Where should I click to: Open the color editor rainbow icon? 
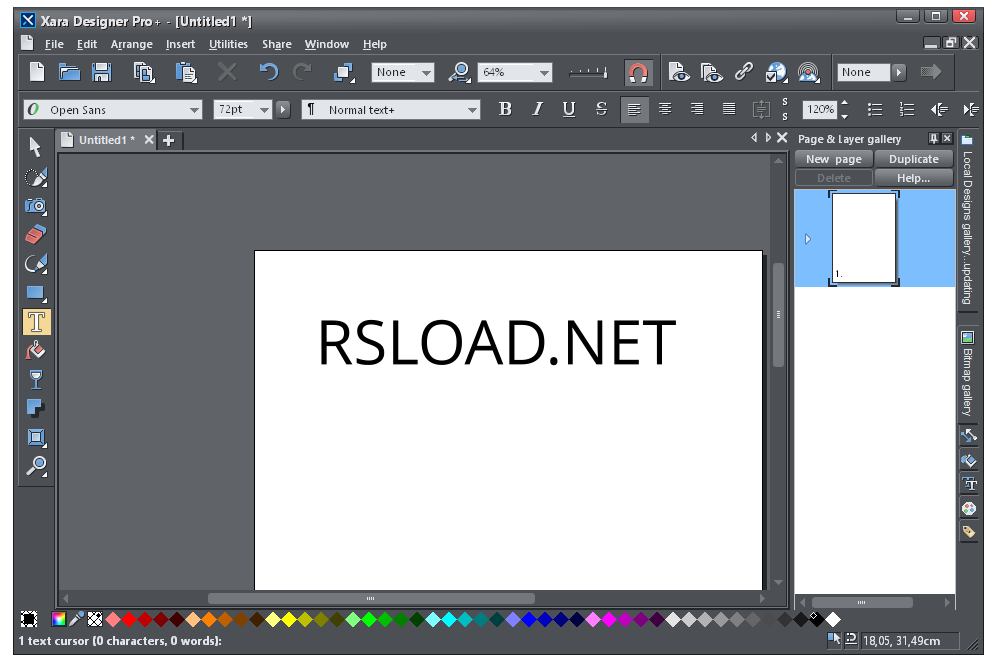click(58, 619)
